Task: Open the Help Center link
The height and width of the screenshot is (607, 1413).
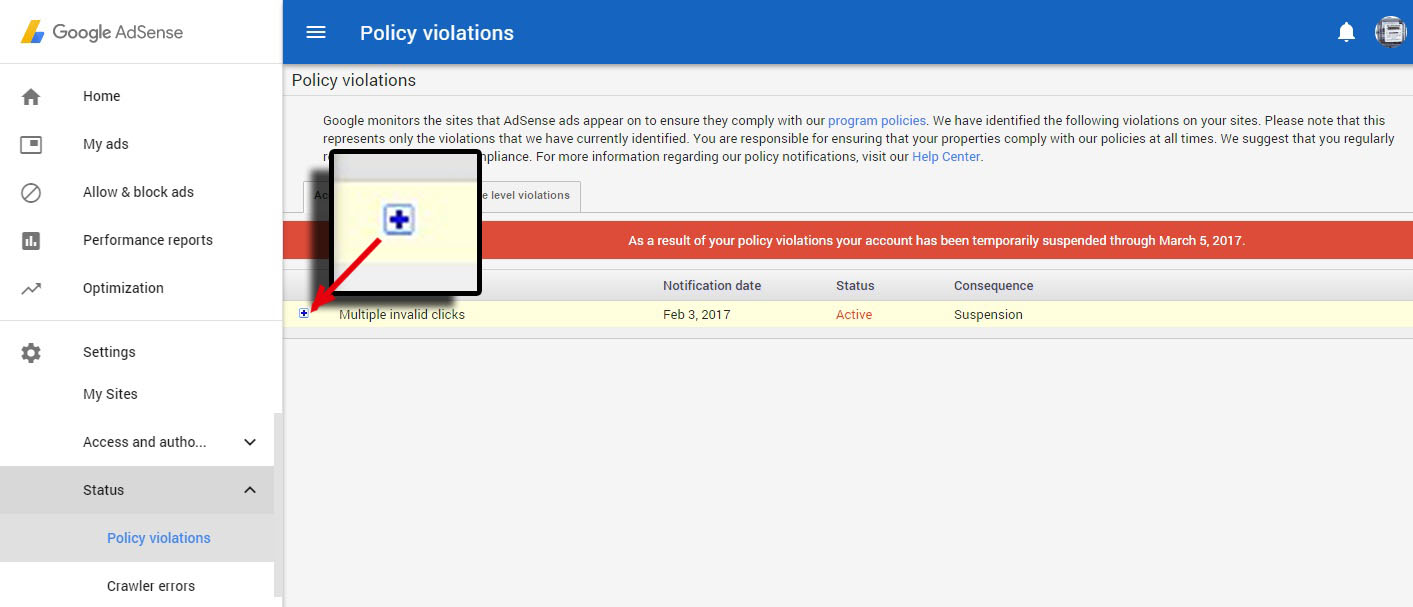Action: (946, 157)
